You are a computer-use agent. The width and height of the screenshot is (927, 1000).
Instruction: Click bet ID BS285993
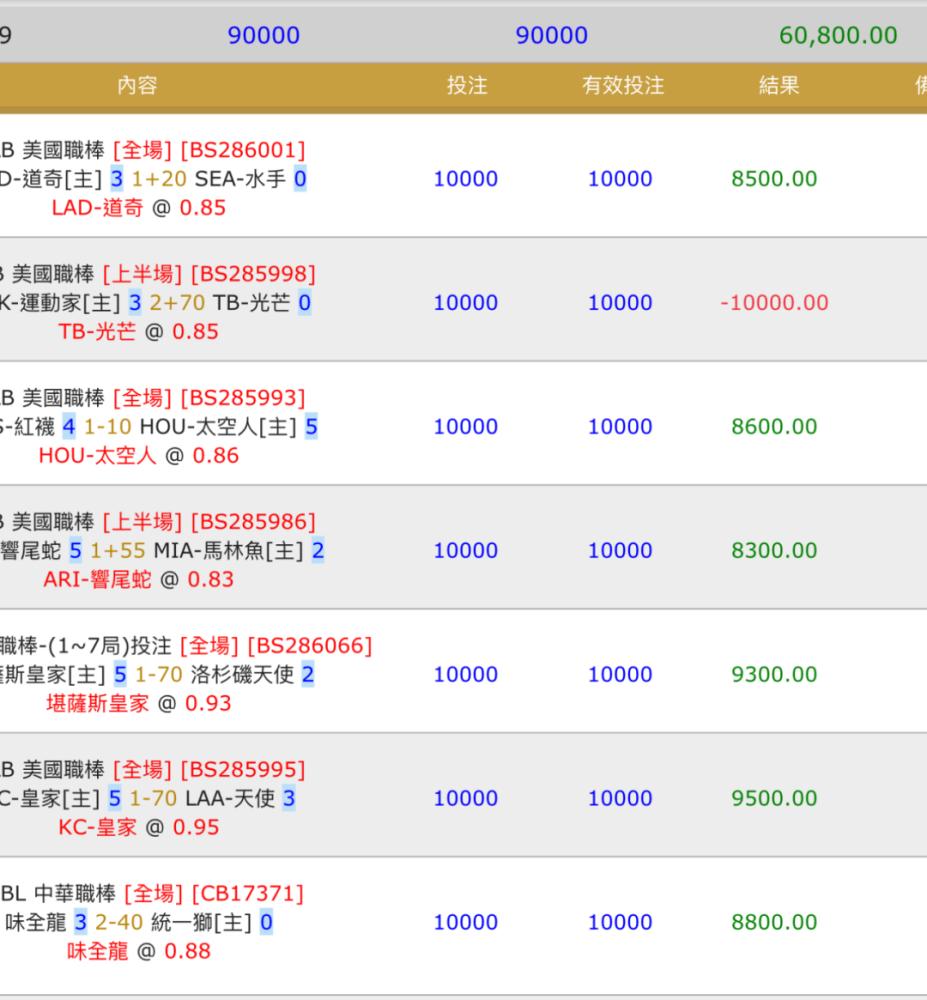(243, 398)
